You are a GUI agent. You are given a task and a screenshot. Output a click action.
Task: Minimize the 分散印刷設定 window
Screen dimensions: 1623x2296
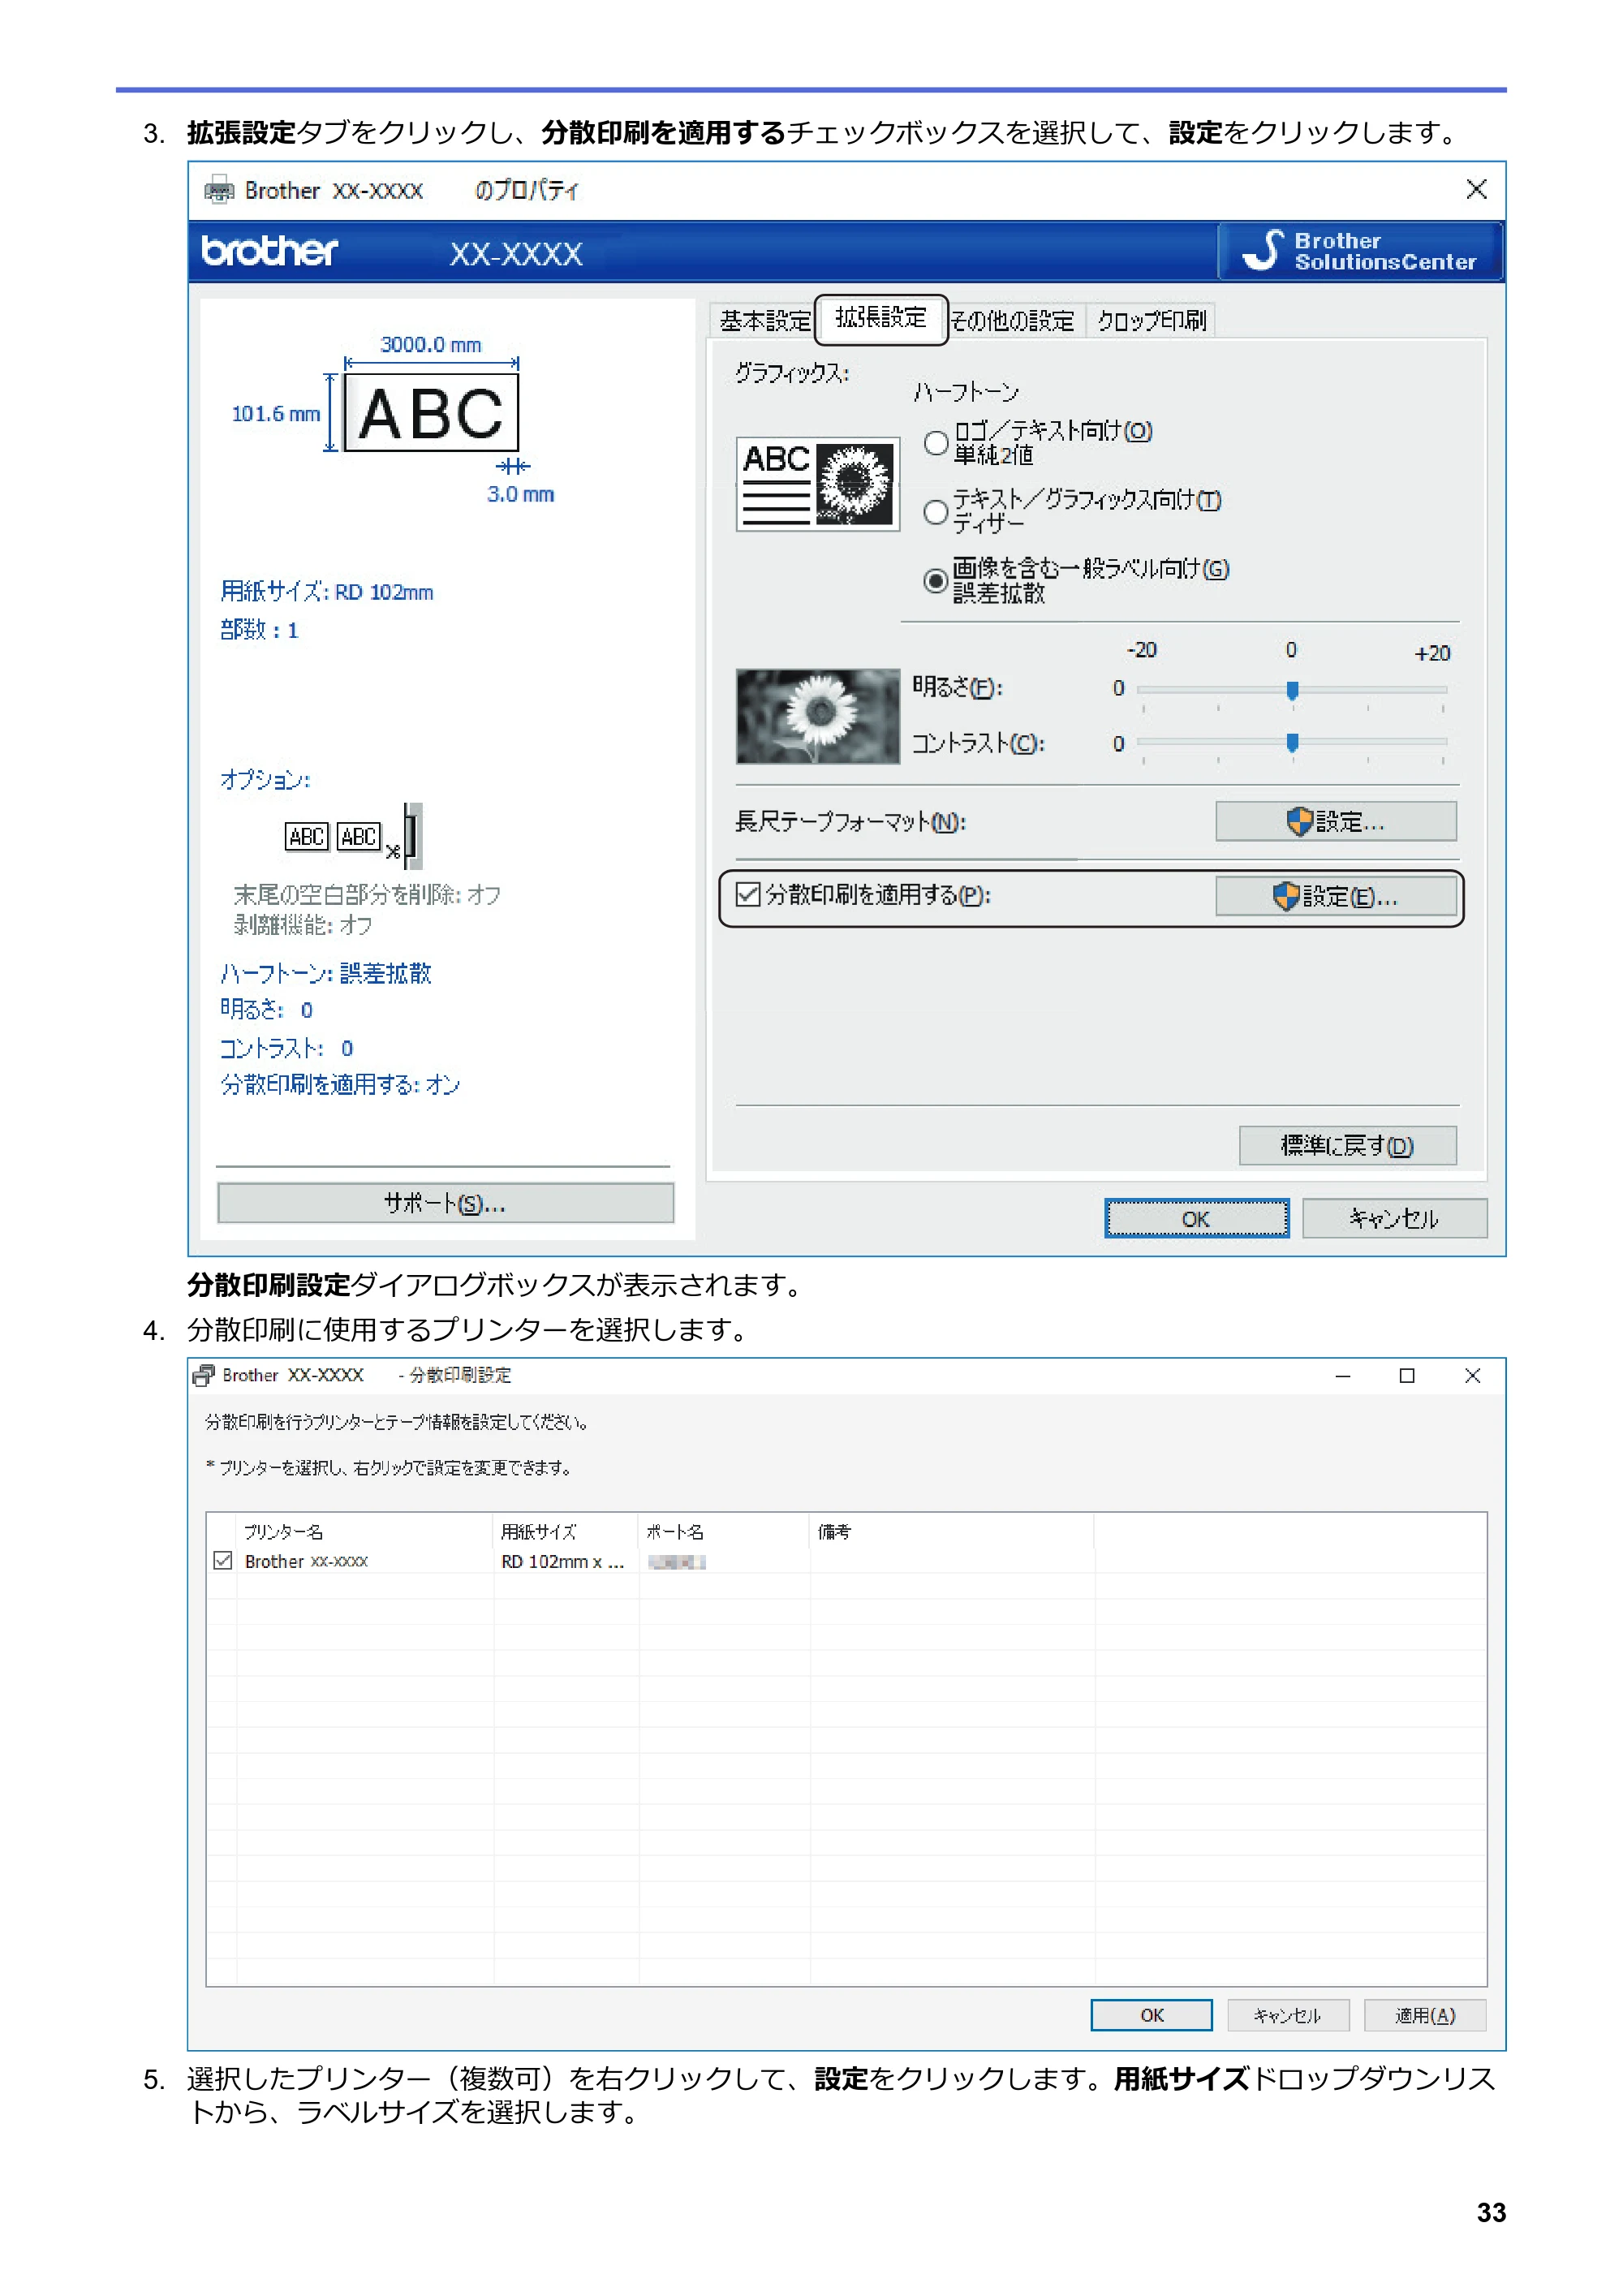point(1343,1376)
